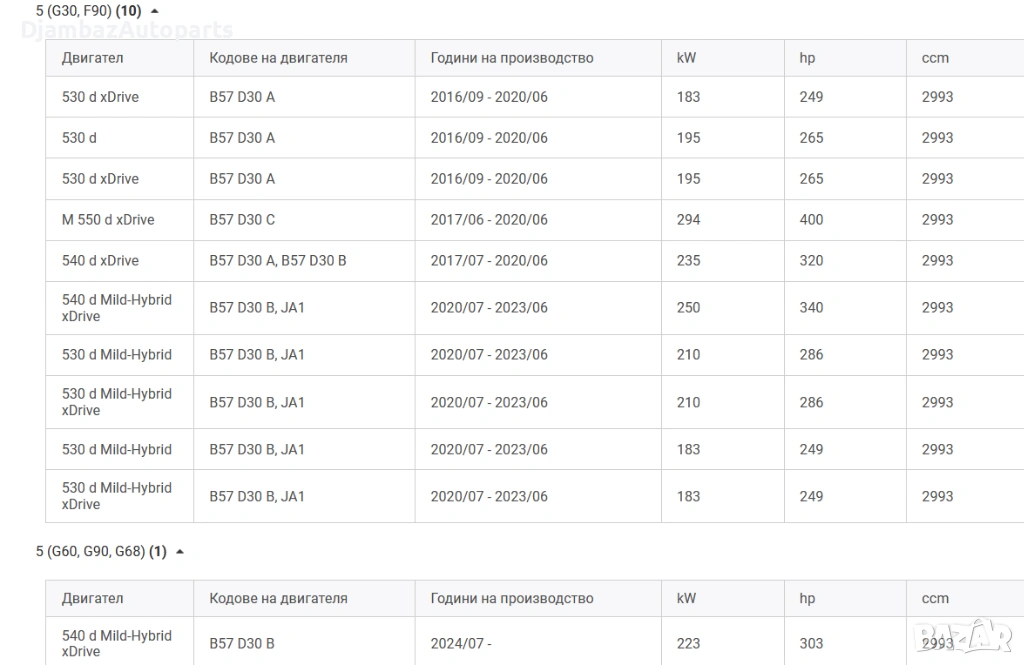This screenshot has height=665, width=1024.
Task: Click the 2017/06 - 2020/06 production years cell
Action: click(x=489, y=220)
